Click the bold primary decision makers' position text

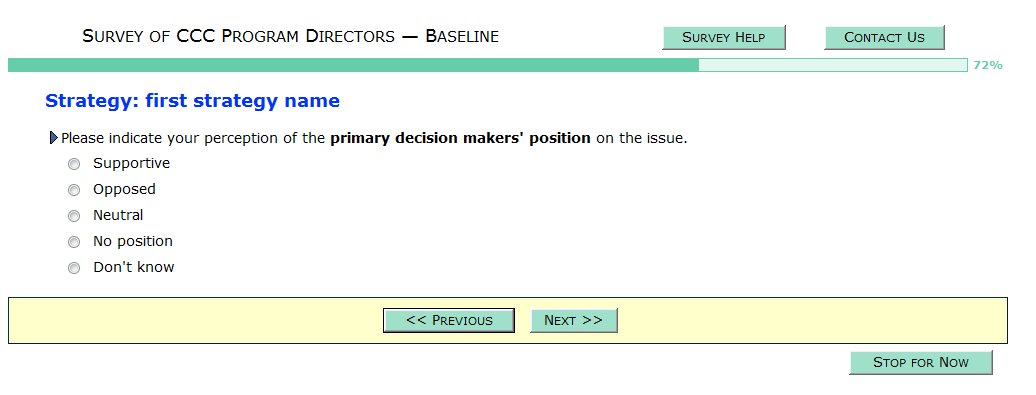[461, 139]
